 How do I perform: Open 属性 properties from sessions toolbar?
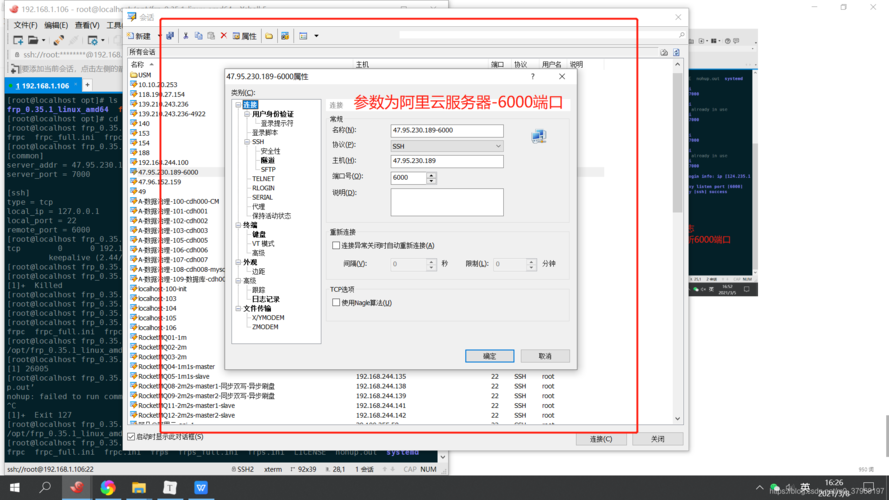(x=244, y=36)
